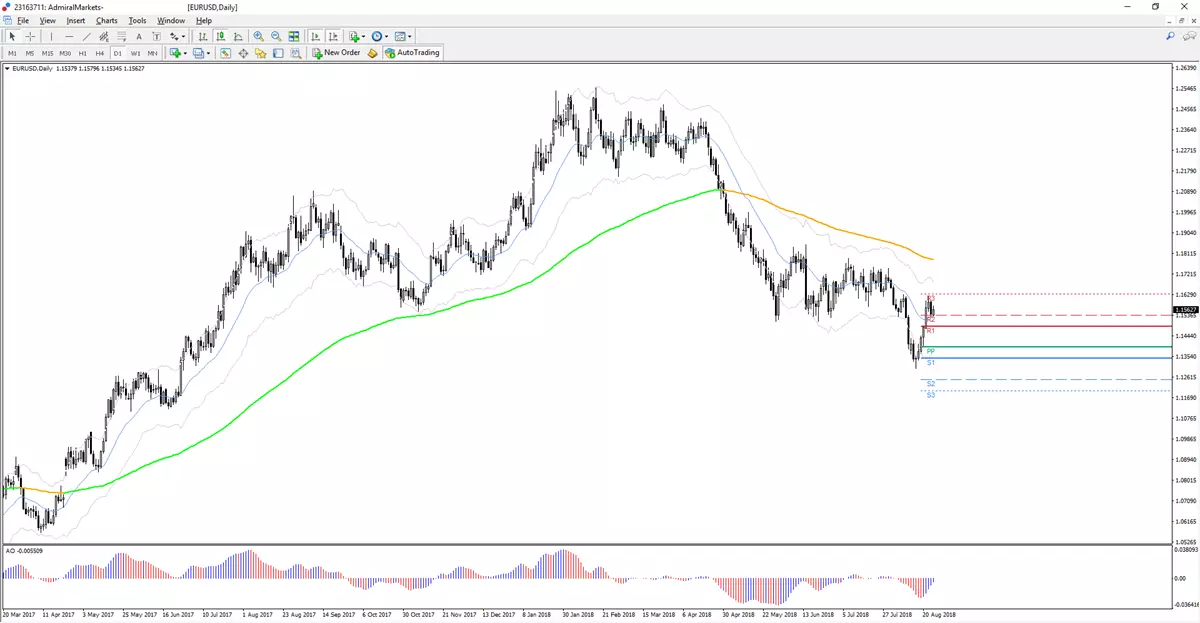
Task: Click the Profiles icon
Action: [x=198, y=53]
